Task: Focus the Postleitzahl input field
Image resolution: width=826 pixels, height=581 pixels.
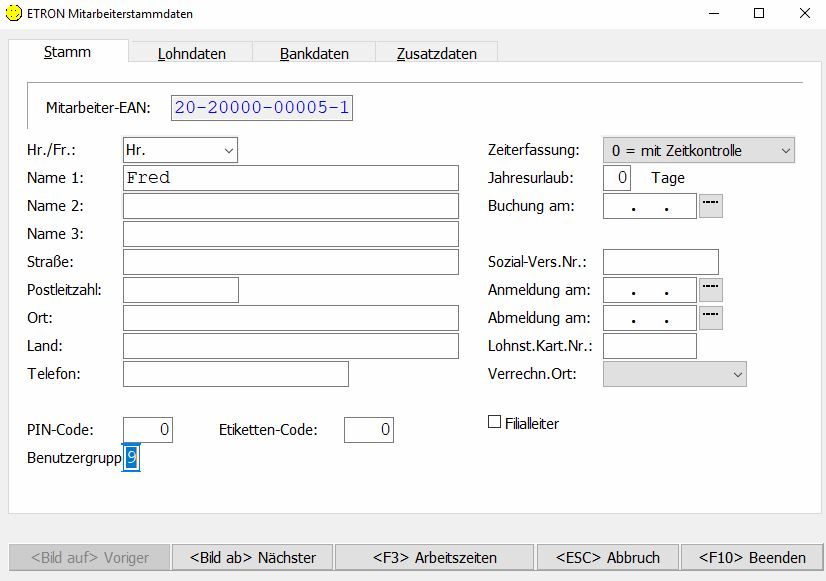Action: pos(181,290)
